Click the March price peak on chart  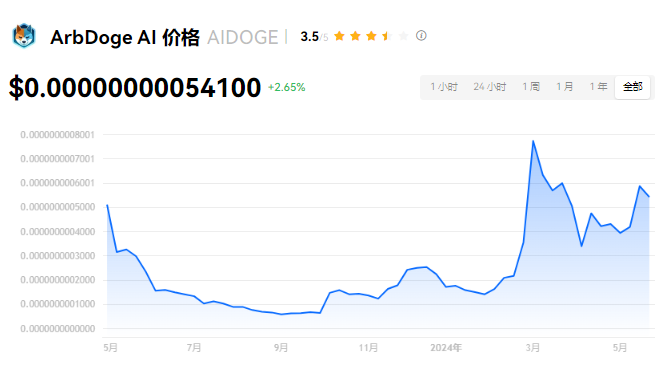[533, 141]
